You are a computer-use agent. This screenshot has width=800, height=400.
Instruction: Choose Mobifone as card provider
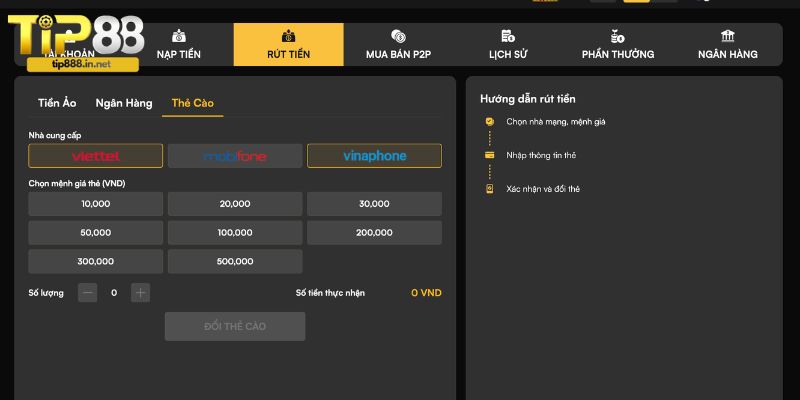[x=235, y=156]
